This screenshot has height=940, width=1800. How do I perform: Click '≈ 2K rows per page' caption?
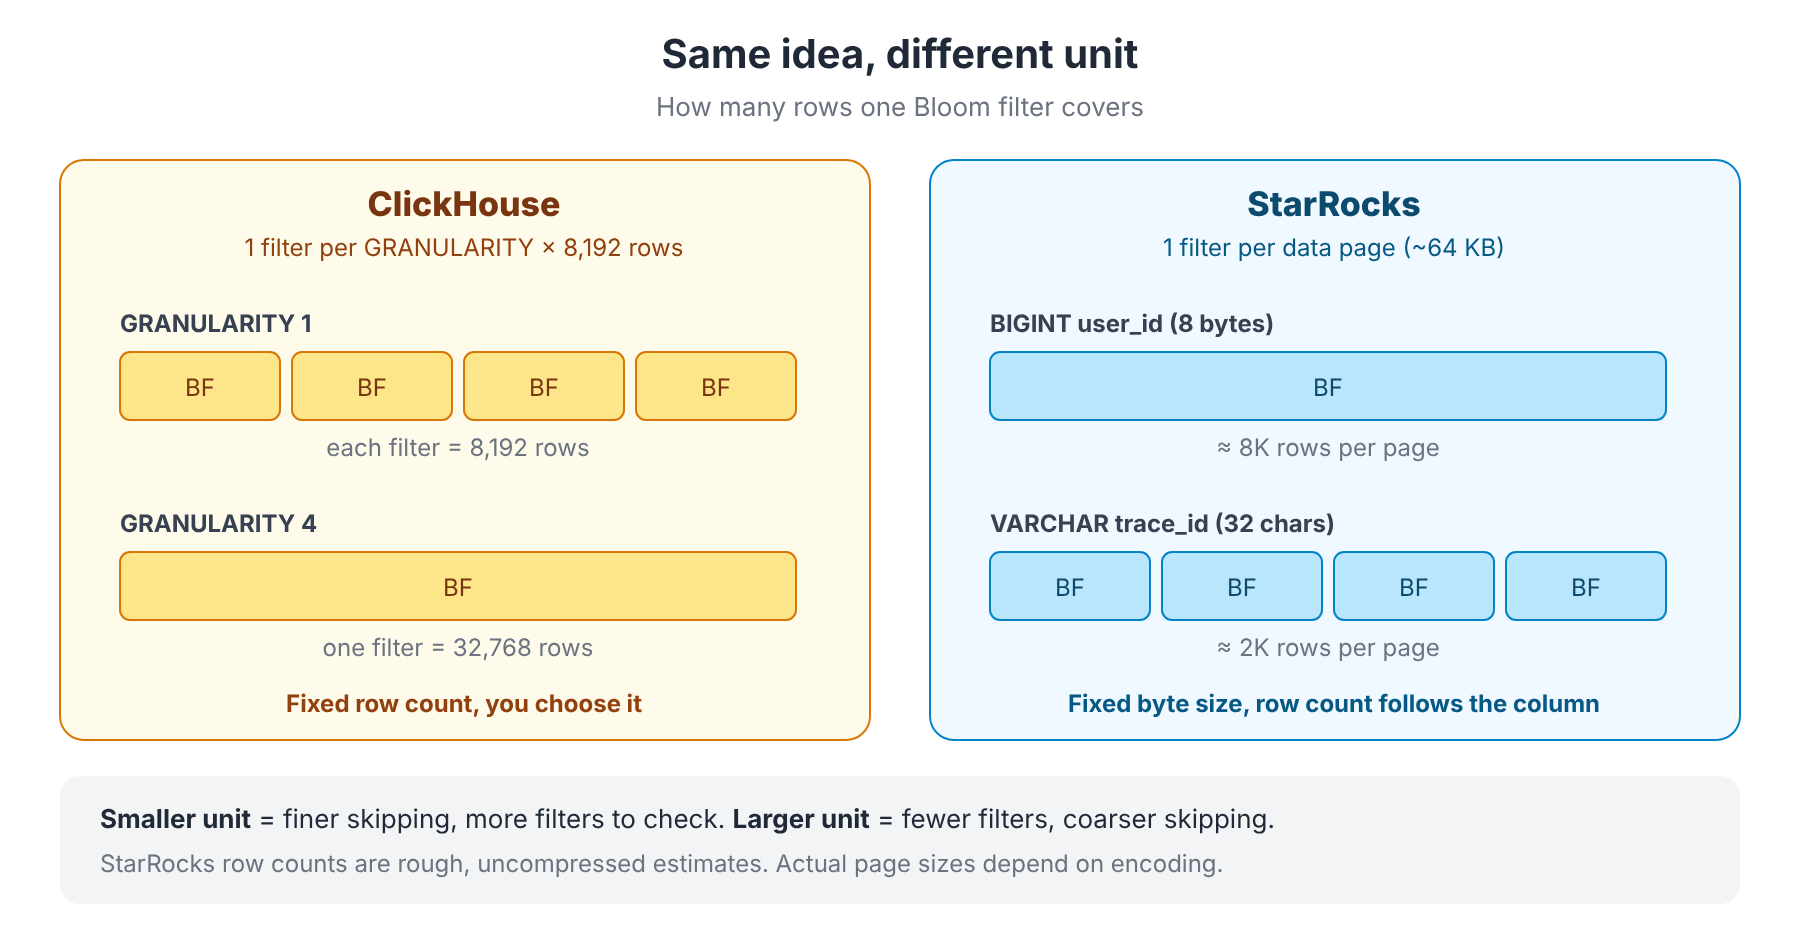tap(1328, 648)
